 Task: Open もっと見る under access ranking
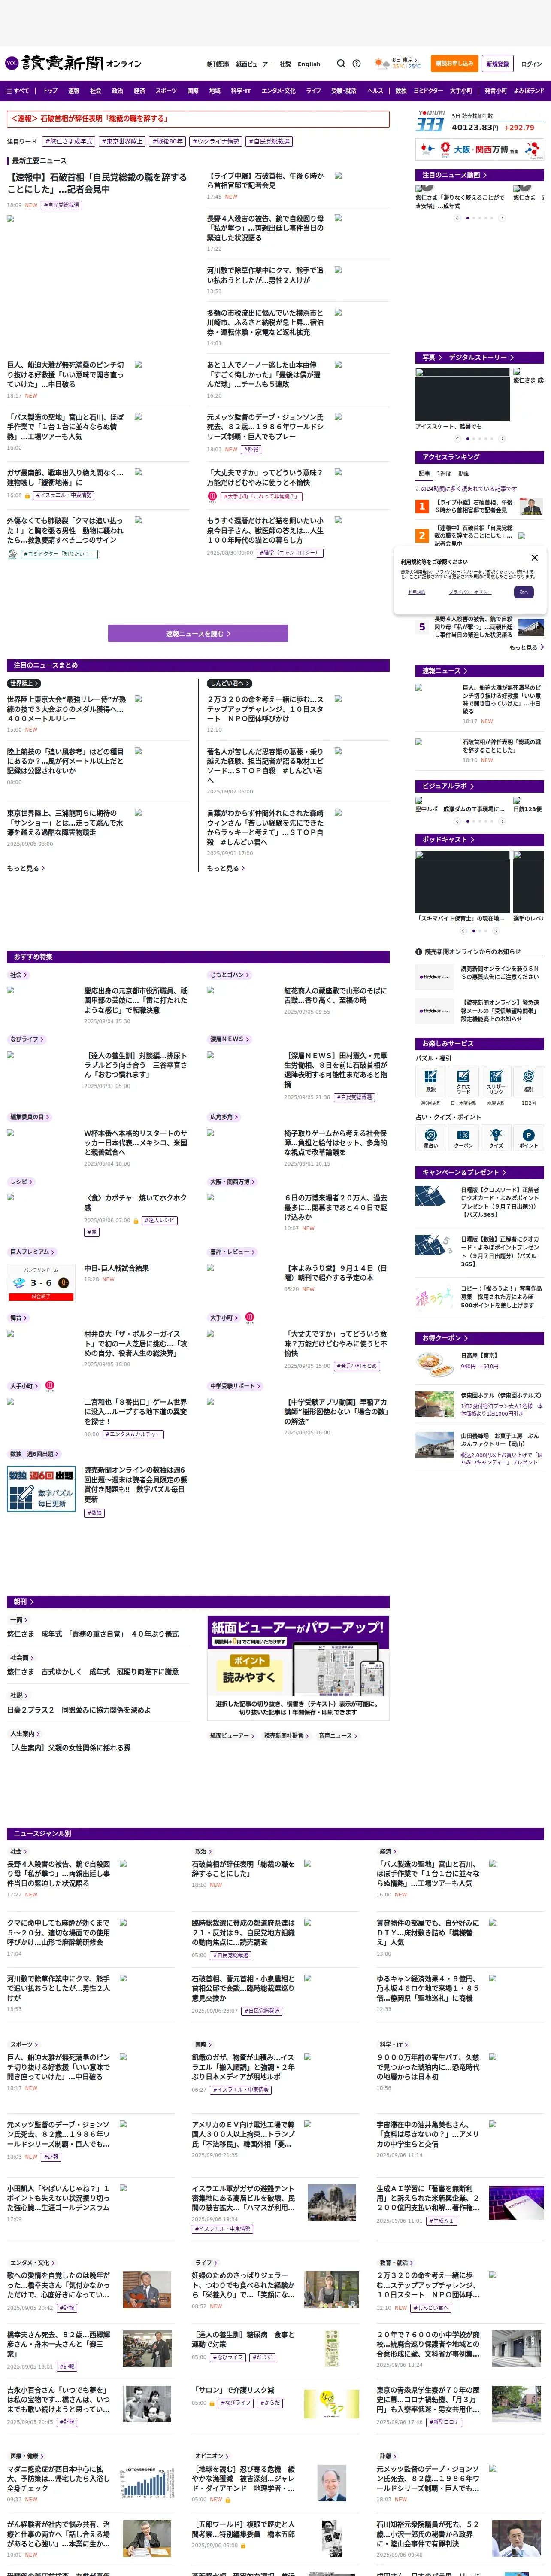click(x=526, y=647)
